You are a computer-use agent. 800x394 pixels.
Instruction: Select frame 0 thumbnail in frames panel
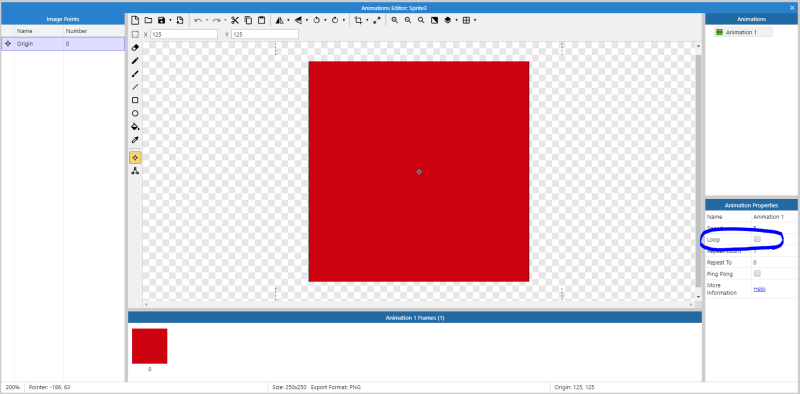tap(149, 346)
